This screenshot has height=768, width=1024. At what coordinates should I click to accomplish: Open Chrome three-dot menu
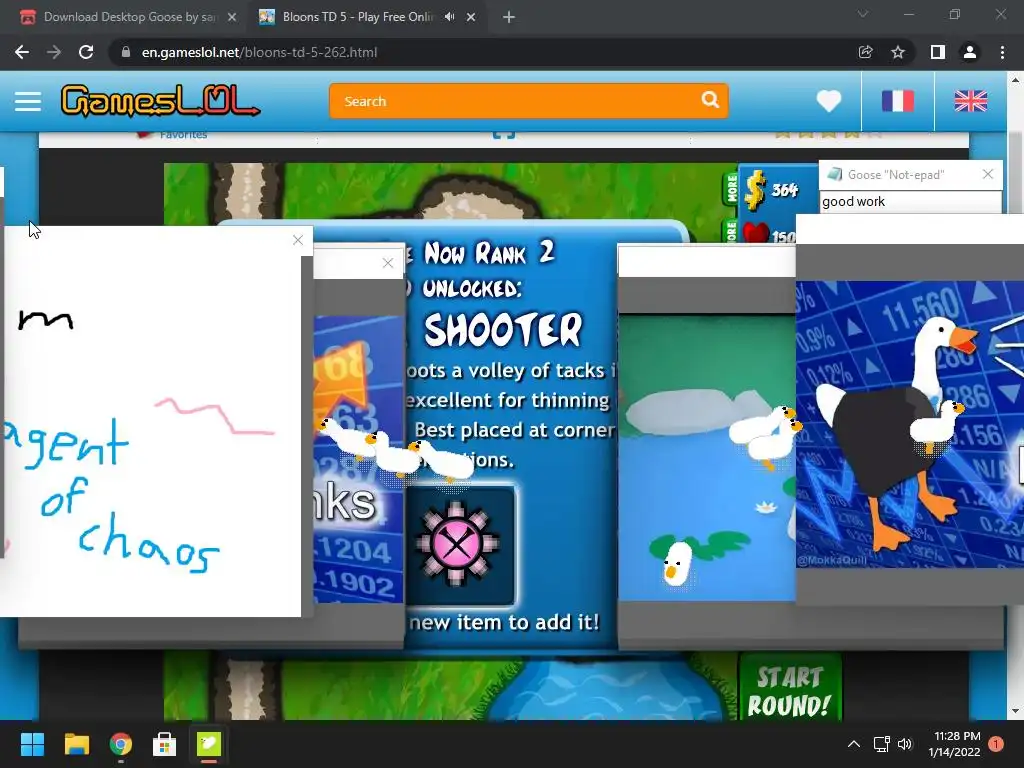[x=1002, y=52]
